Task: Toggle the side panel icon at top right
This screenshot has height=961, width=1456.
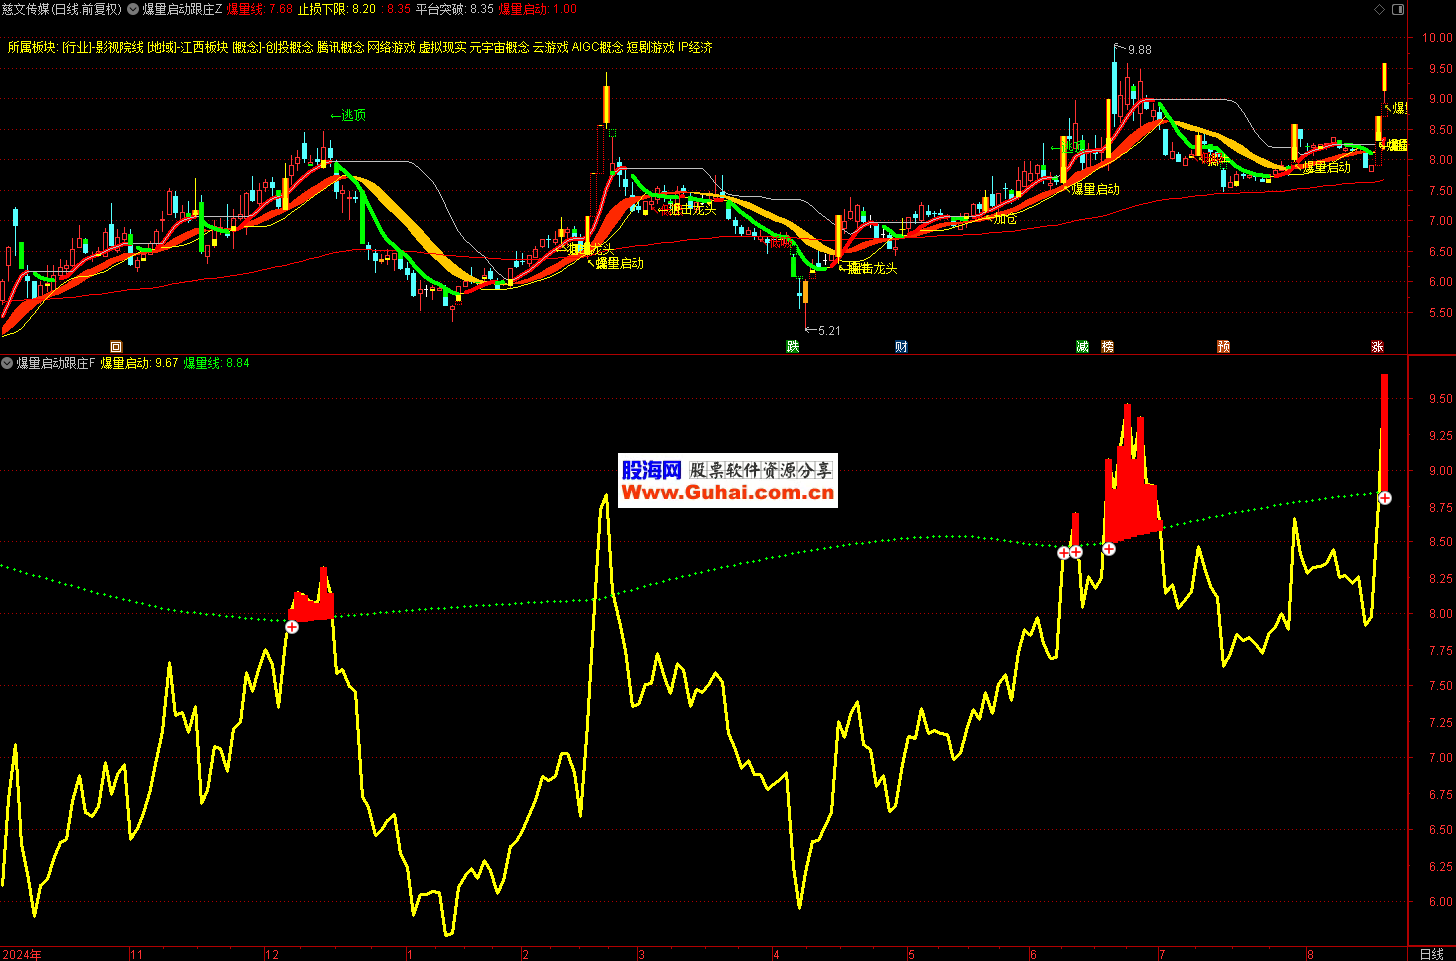Action: coord(1399,9)
